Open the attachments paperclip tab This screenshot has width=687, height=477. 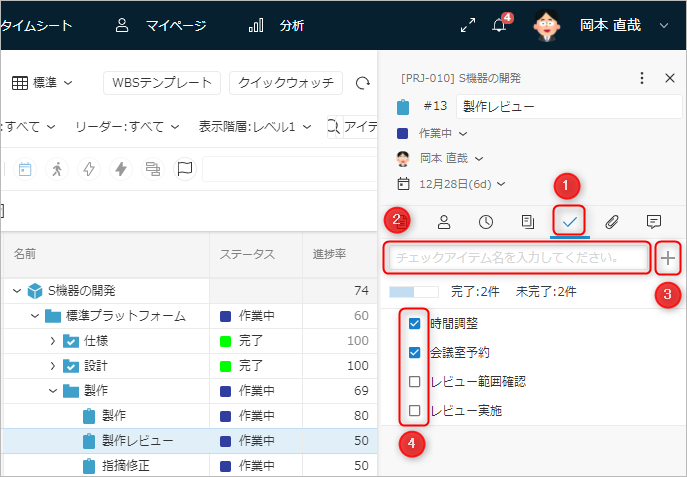tap(612, 222)
